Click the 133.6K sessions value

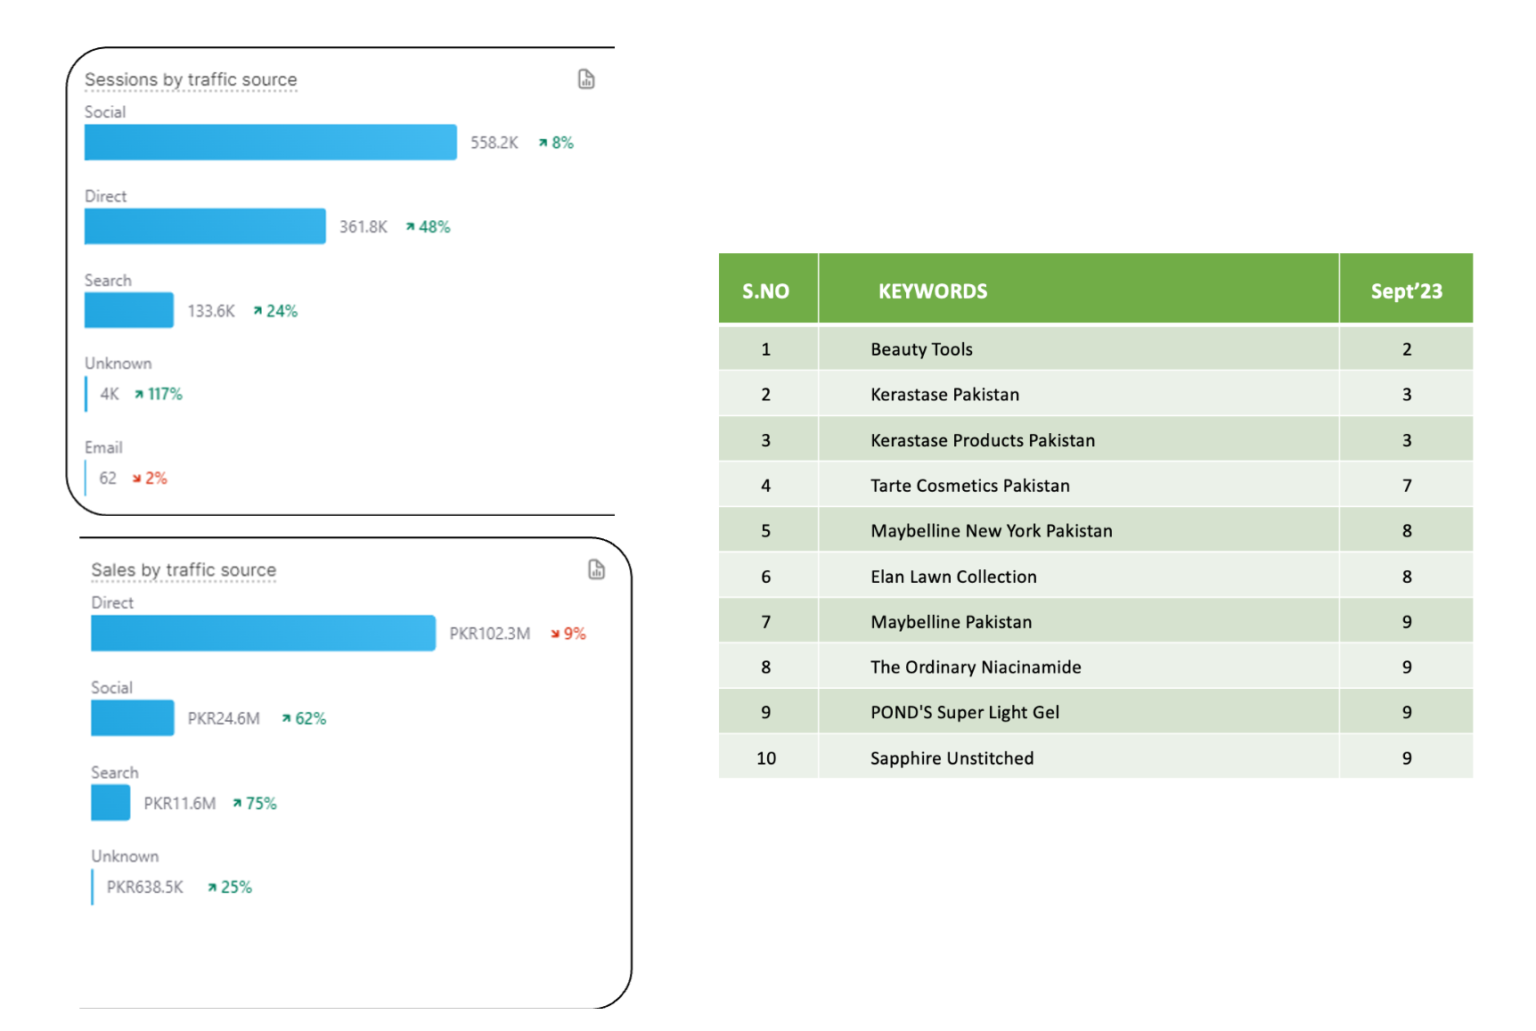211,311
